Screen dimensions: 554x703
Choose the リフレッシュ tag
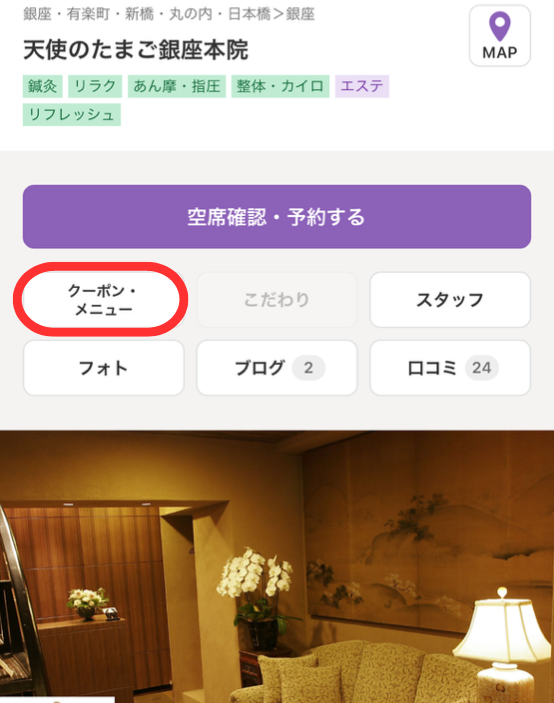72,115
